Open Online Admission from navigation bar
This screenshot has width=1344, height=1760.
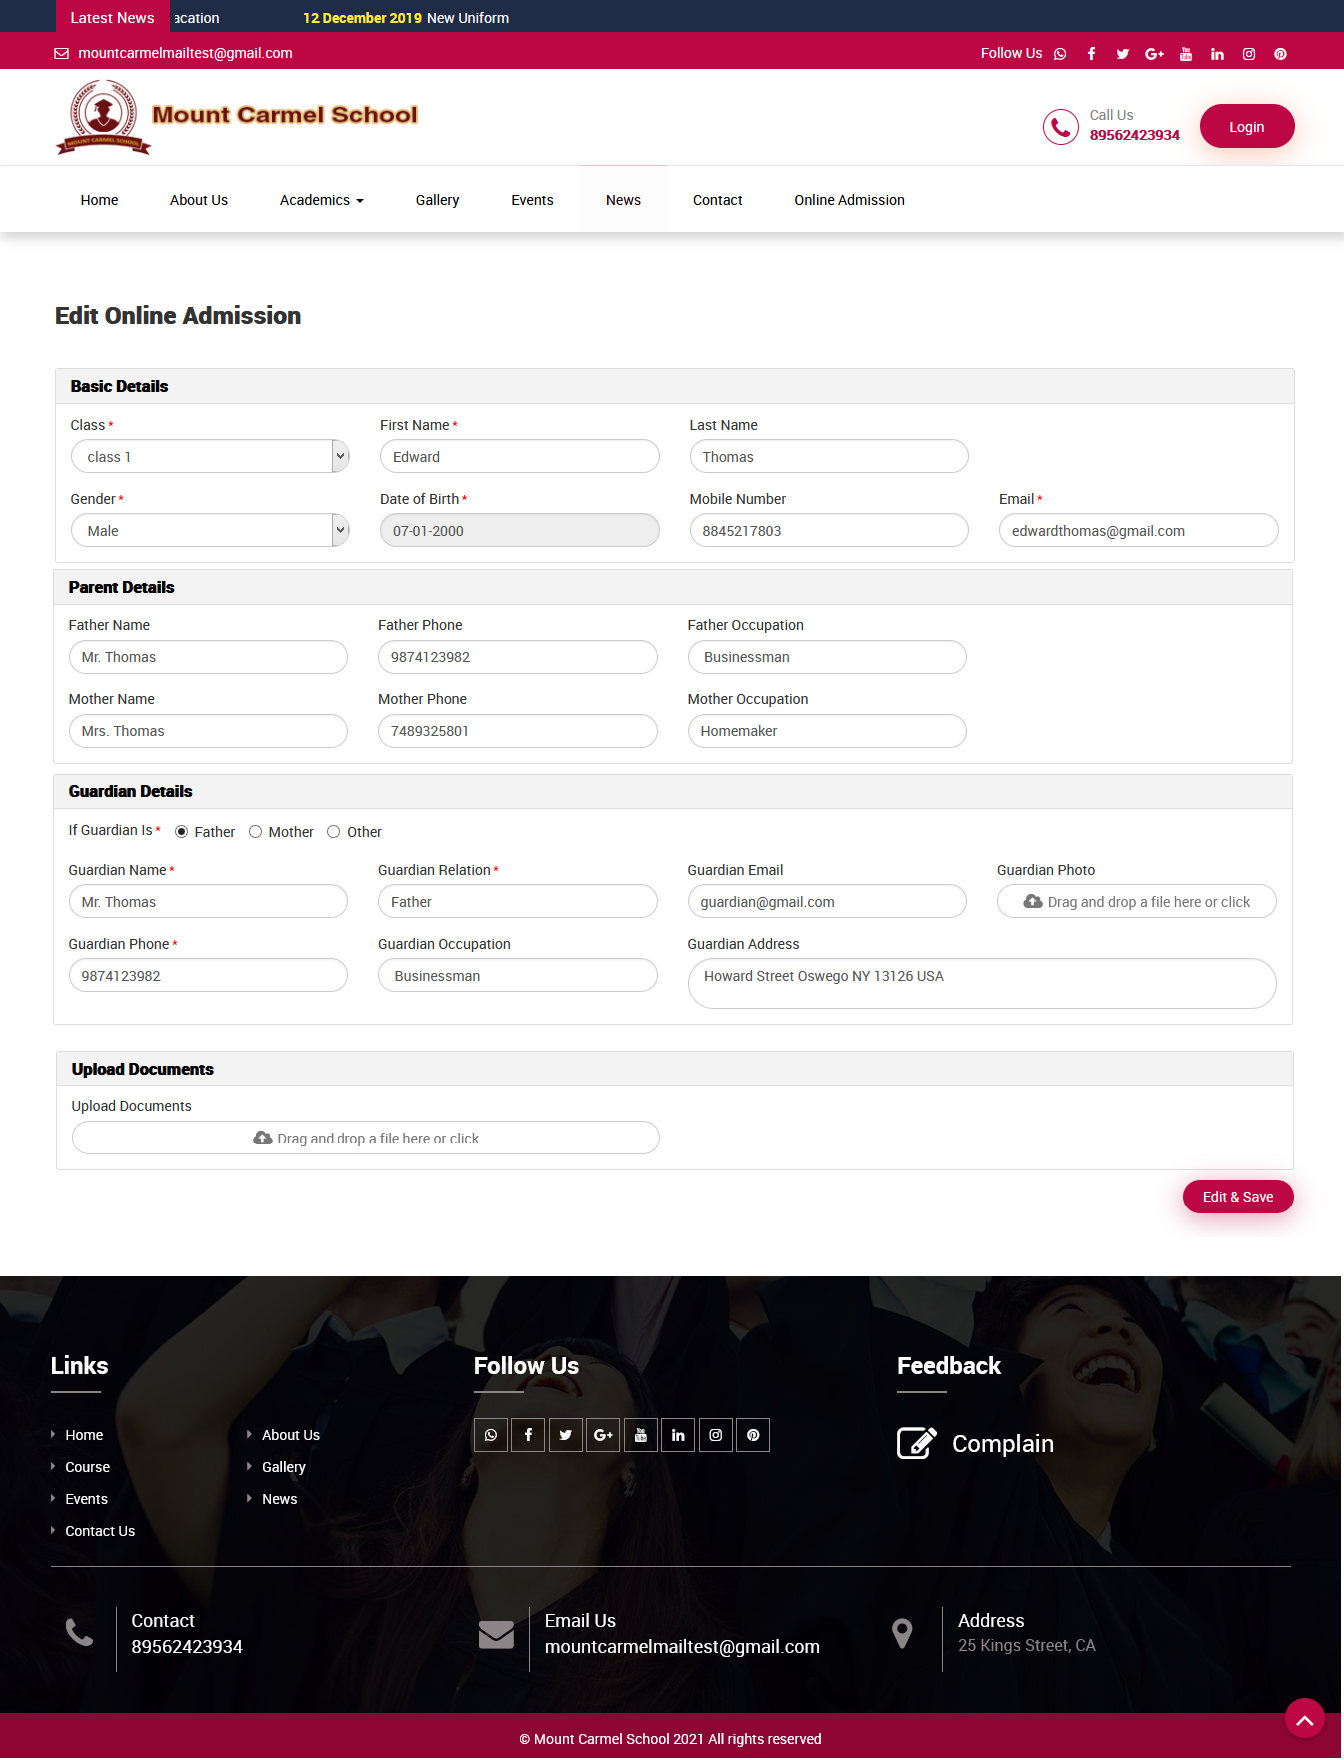[849, 200]
